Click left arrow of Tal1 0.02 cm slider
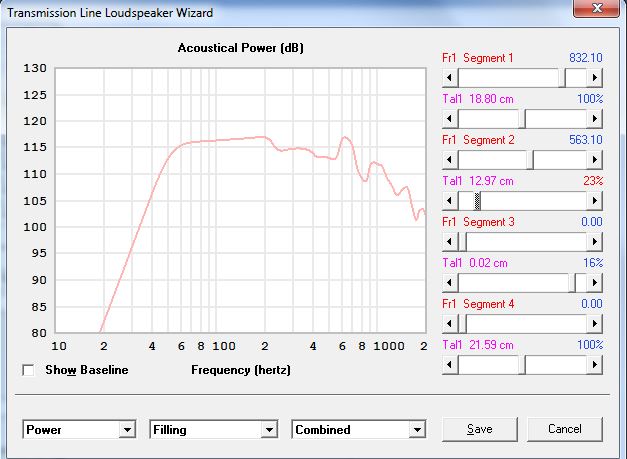627x459 pixels. 450,283
